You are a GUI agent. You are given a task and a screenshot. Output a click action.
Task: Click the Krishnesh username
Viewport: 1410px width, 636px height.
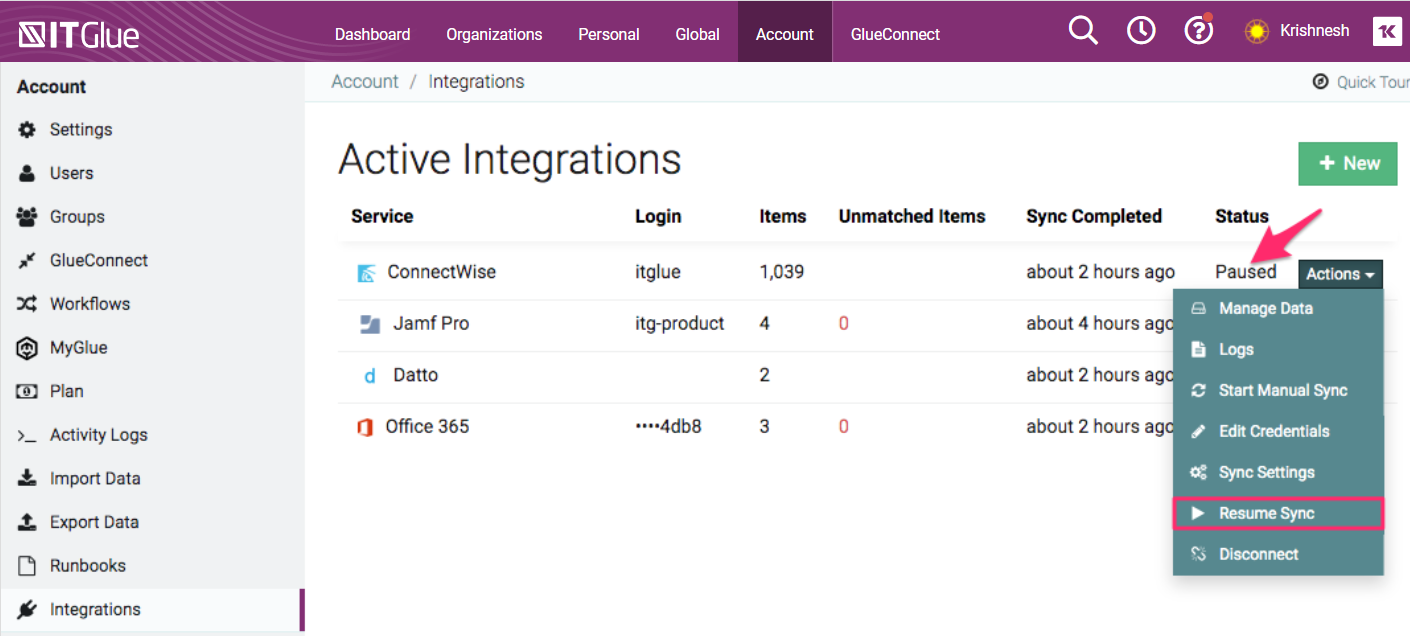point(1314,31)
